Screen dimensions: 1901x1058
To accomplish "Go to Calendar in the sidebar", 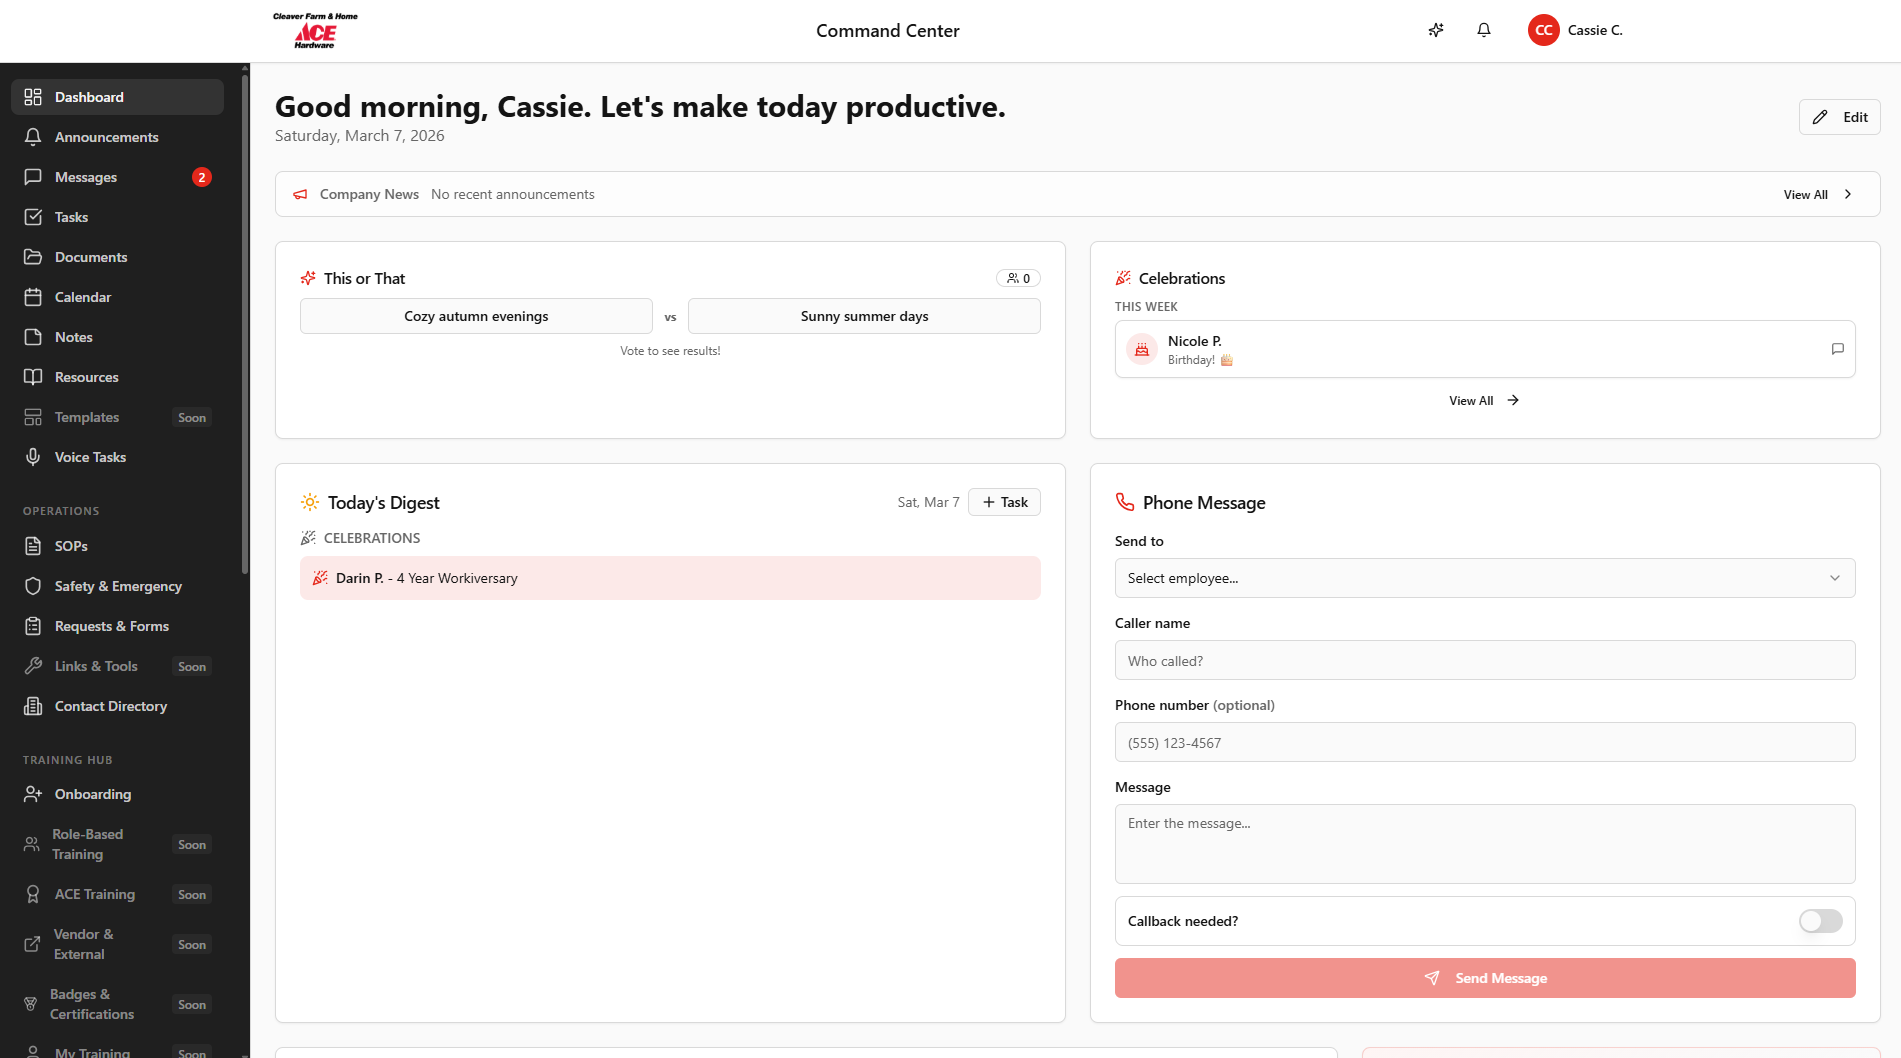I will [118, 297].
